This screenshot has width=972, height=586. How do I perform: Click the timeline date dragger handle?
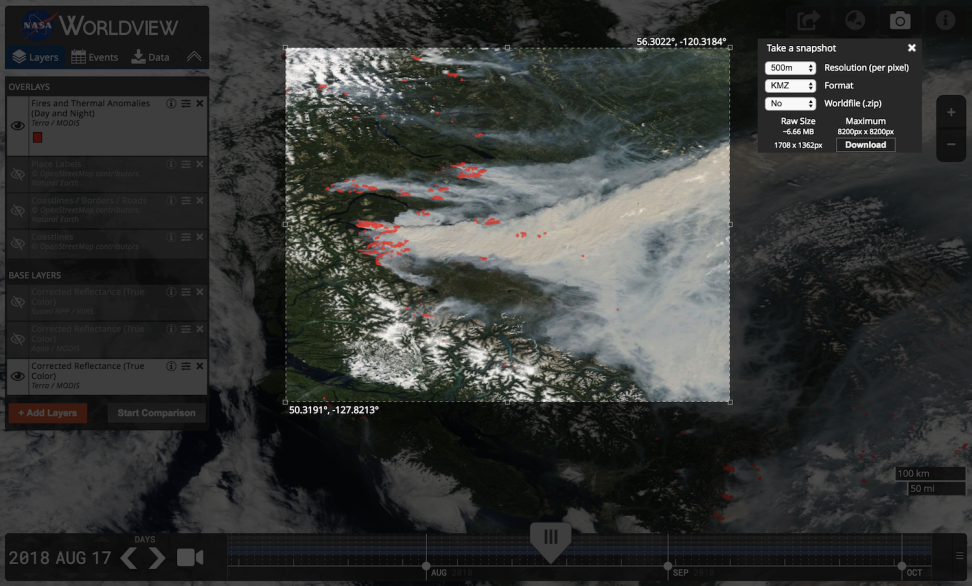click(x=550, y=541)
